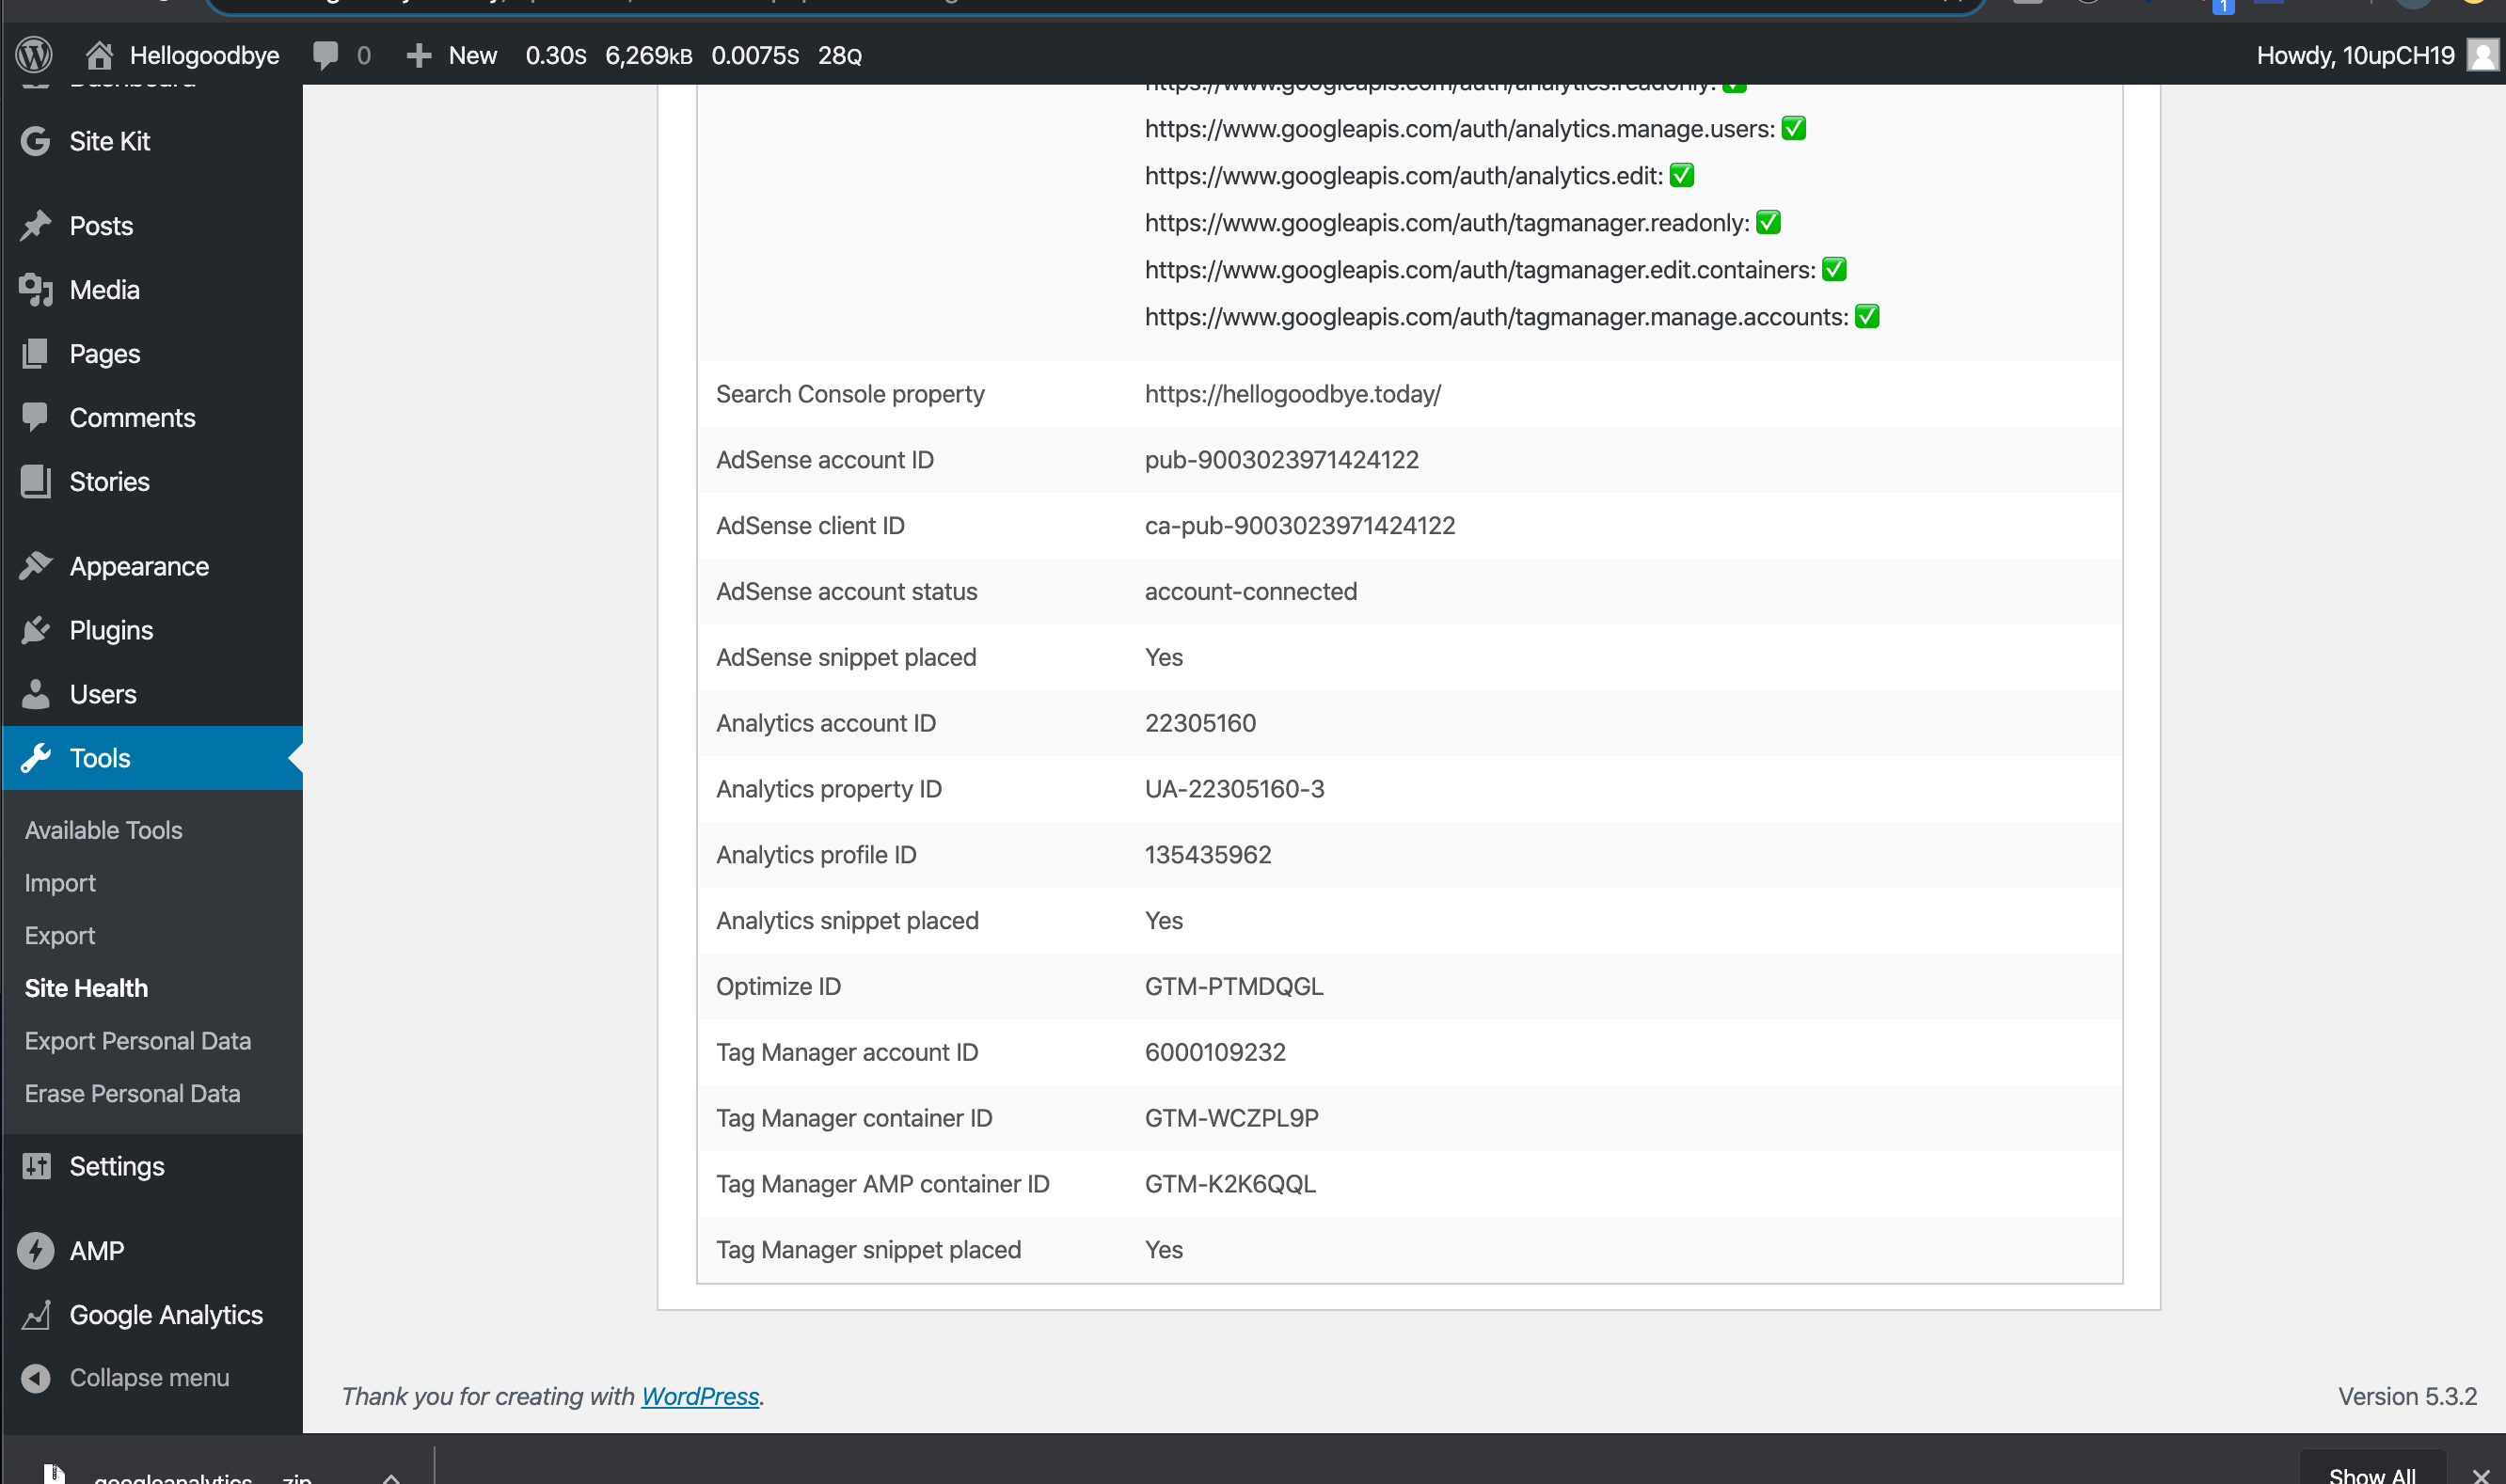Open the Site Kit menu
Image resolution: width=2506 pixels, height=1484 pixels.
[152, 141]
